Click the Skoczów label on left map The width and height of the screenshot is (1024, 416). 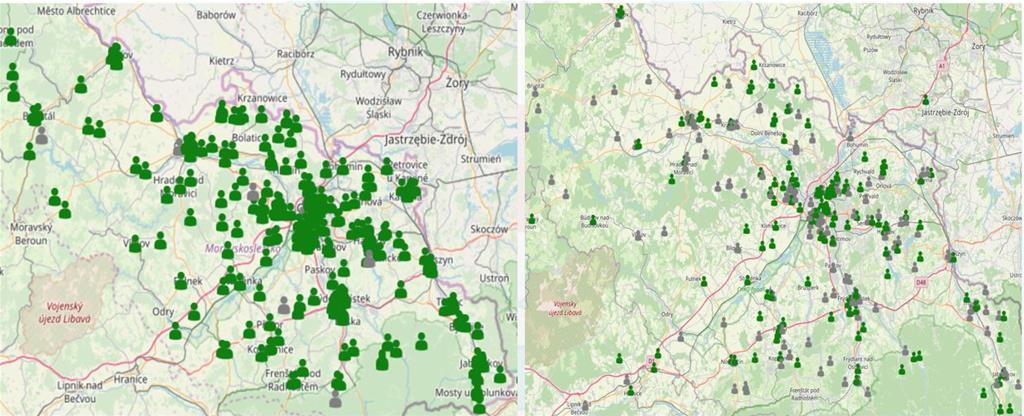coord(489,229)
